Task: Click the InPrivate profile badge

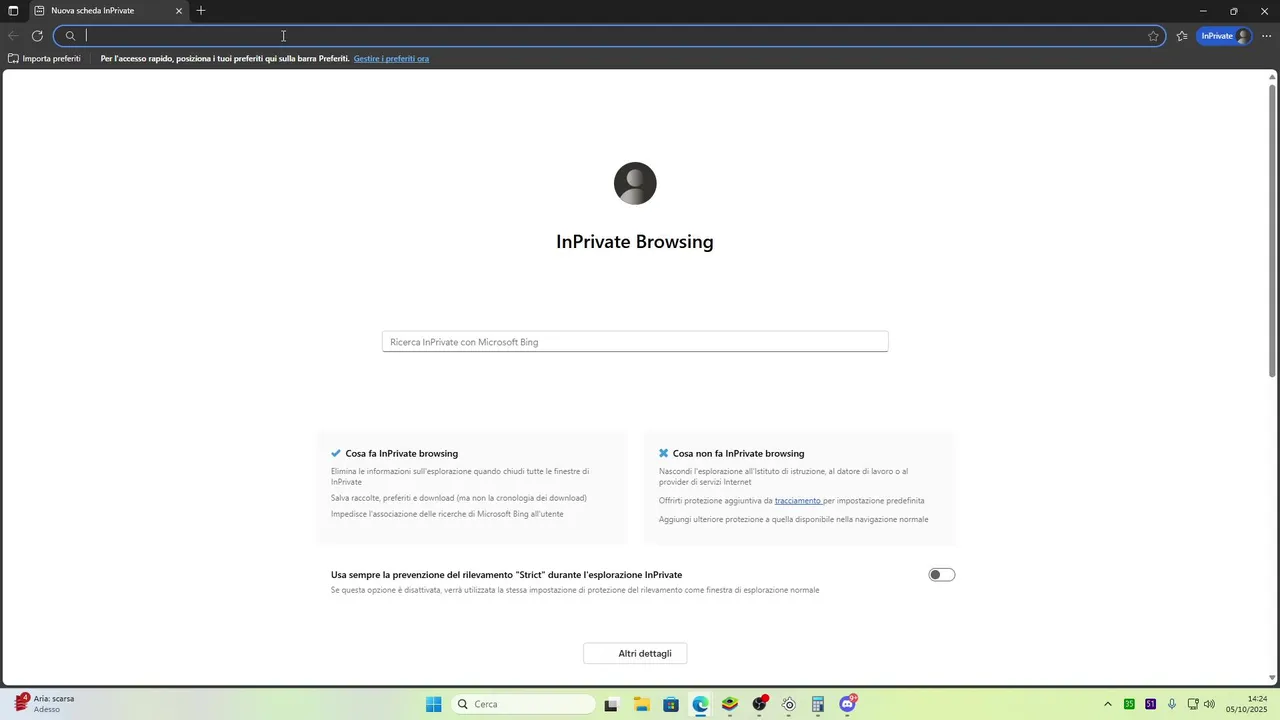Action: tap(1224, 36)
